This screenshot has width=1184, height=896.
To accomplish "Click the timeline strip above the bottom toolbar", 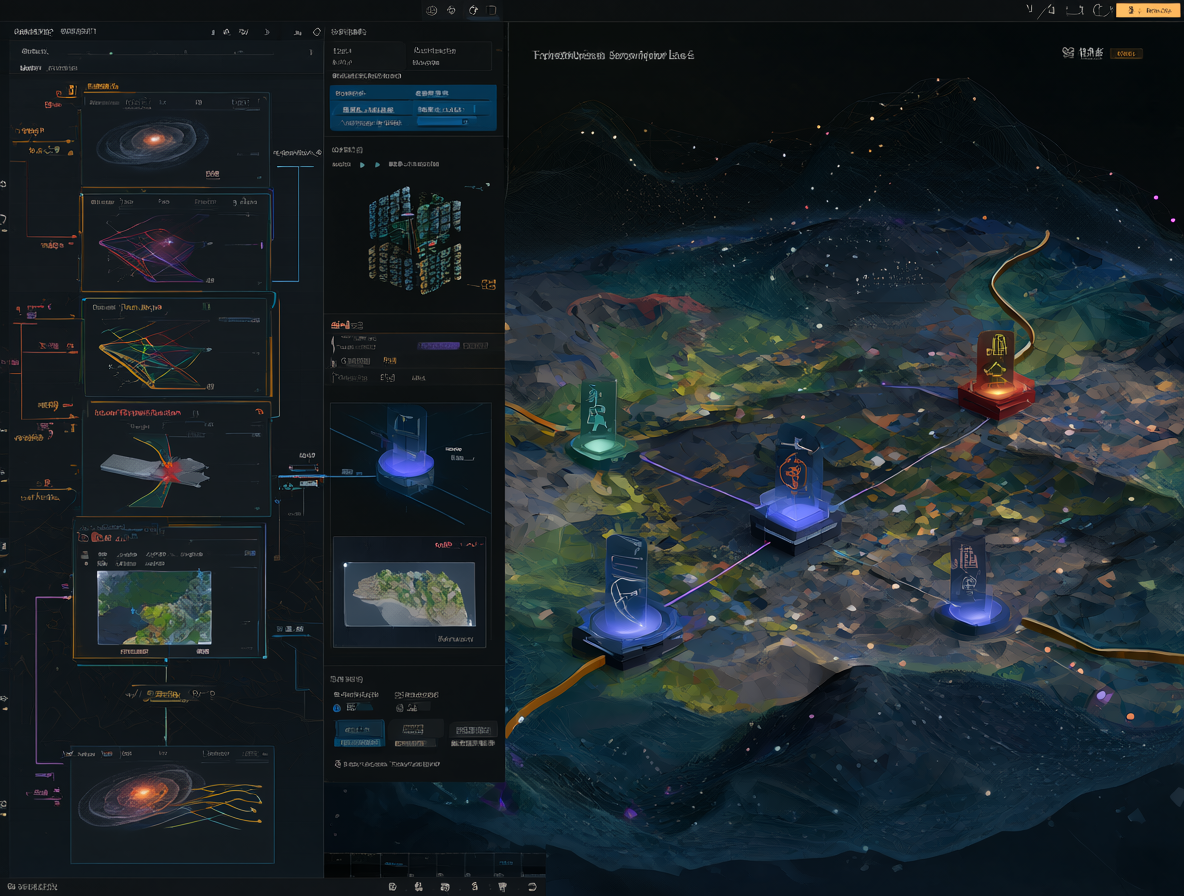I will point(434,864).
